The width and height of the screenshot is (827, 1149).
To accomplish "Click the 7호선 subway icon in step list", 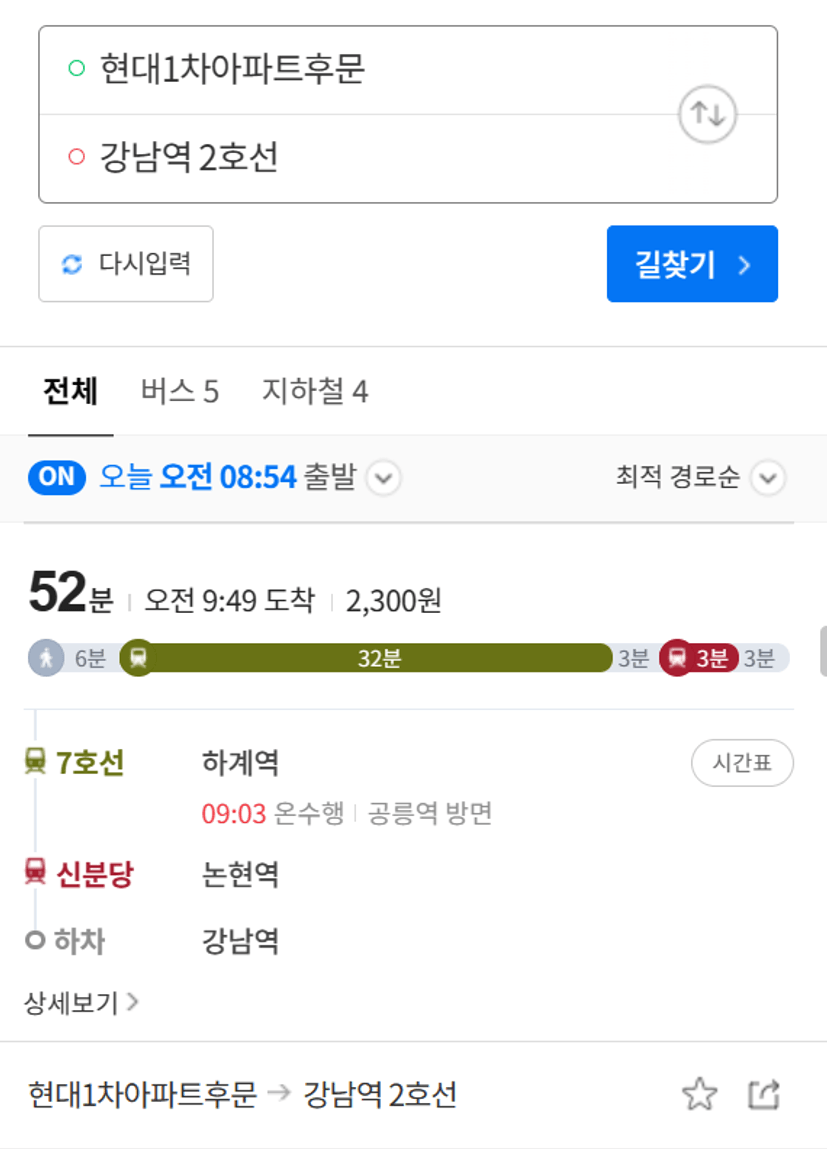I will pyautogui.click(x=35, y=761).
